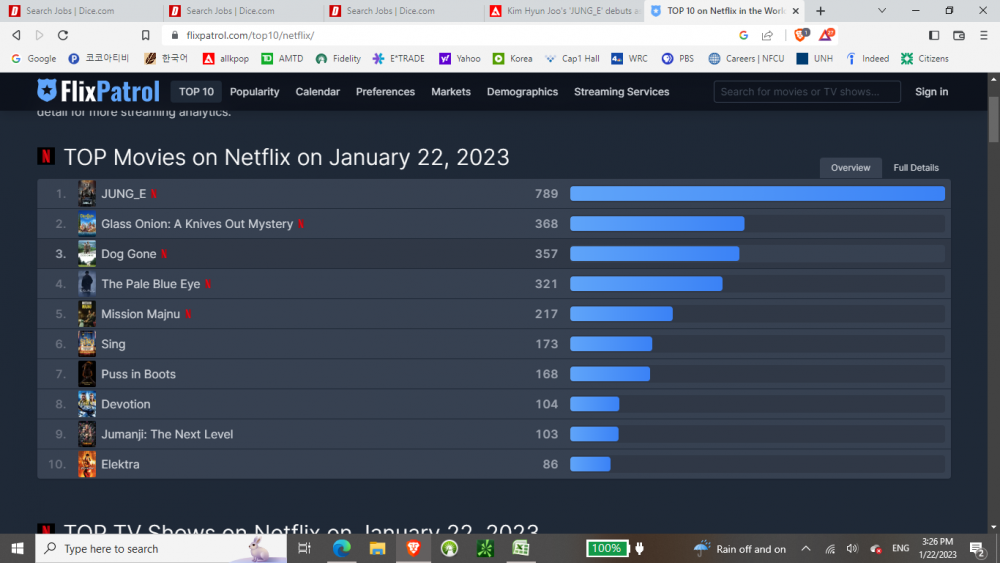
Task: Click the Elektra poster thumbnail
Action: (87, 464)
